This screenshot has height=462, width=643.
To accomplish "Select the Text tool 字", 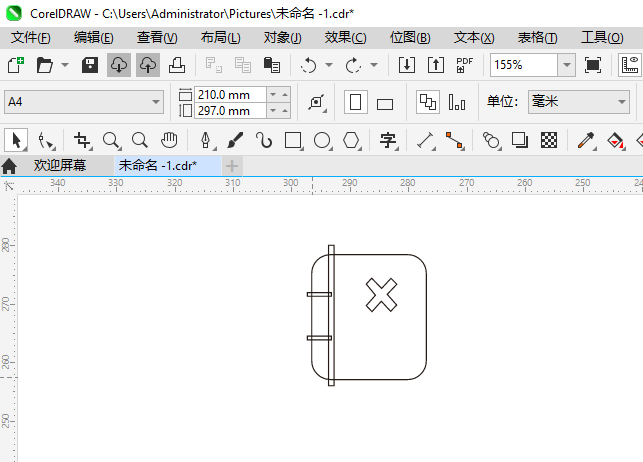I will pyautogui.click(x=388, y=140).
